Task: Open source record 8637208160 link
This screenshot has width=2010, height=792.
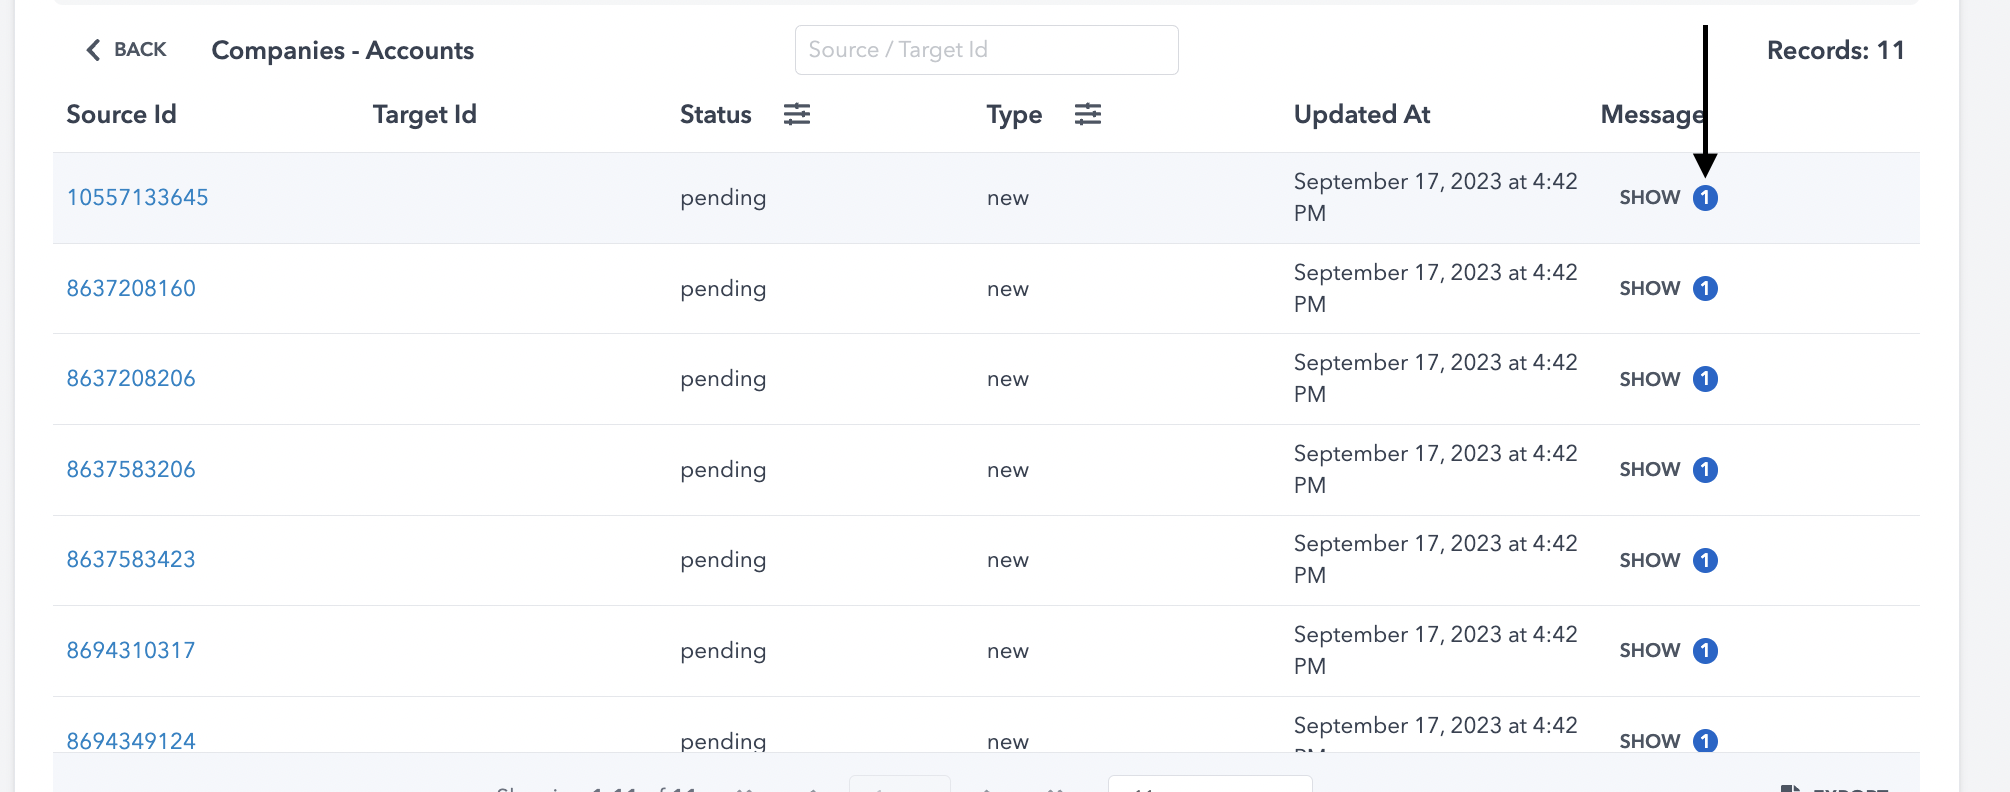Action: [131, 289]
